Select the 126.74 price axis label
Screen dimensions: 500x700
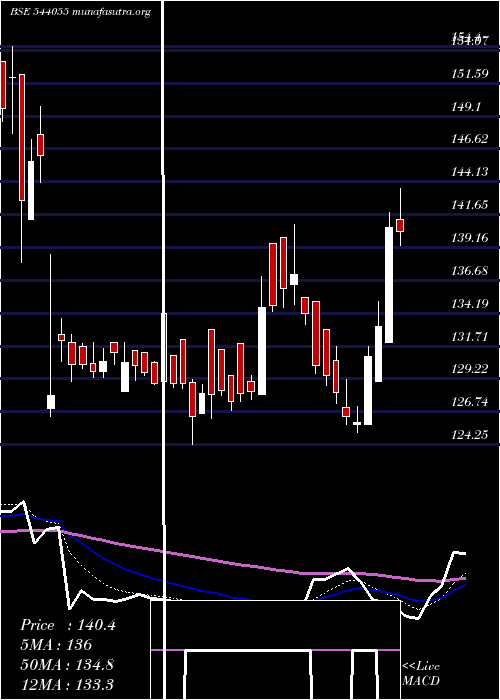coord(470,402)
